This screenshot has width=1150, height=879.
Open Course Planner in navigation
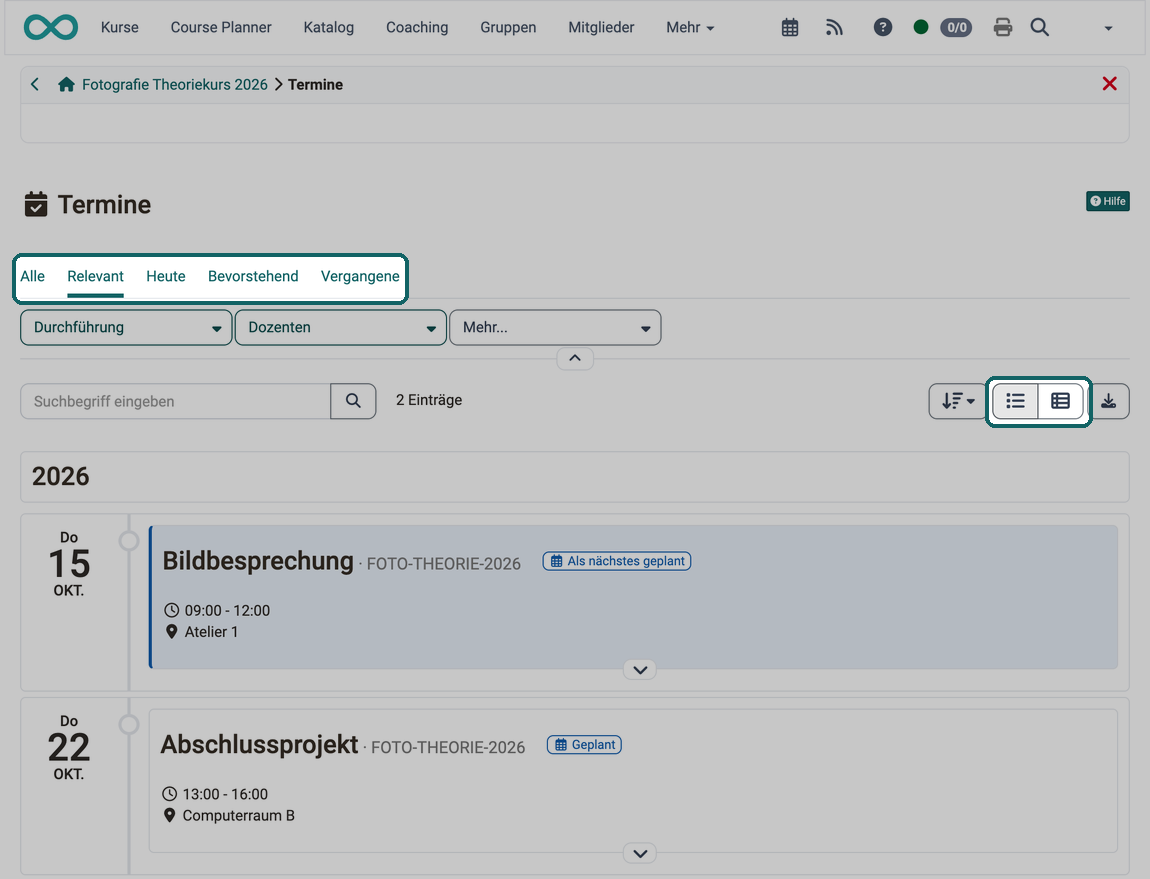(x=221, y=27)
